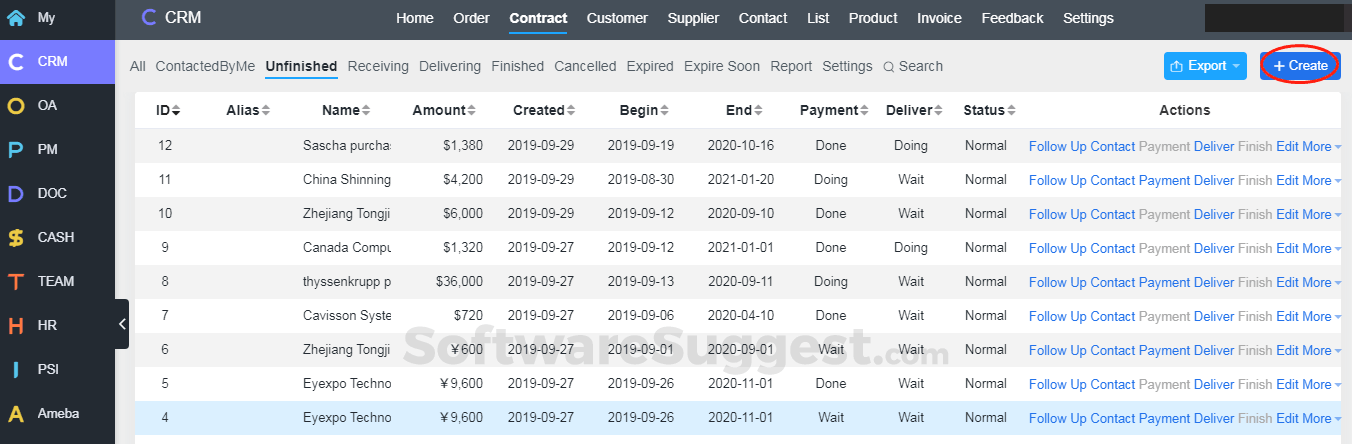Sort table by Amount column arrows

[474, 110]
